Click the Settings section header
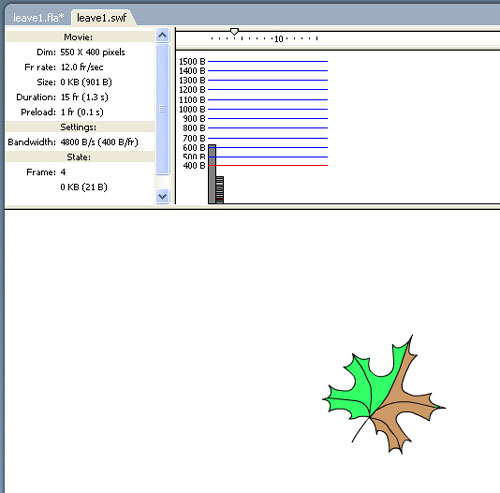Screen dimensions: 500x493 point(80,127)
